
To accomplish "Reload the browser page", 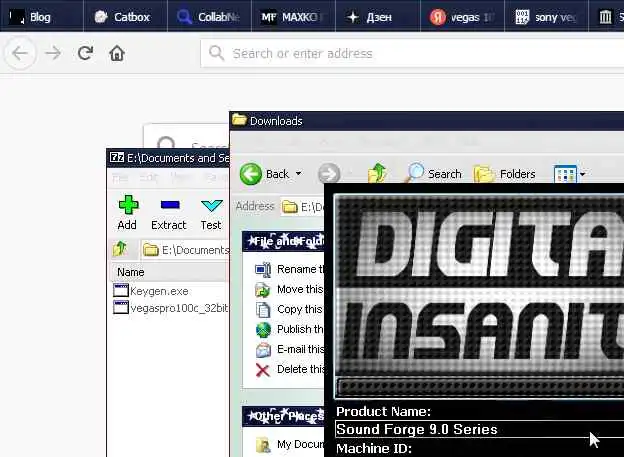I will 85,53.
